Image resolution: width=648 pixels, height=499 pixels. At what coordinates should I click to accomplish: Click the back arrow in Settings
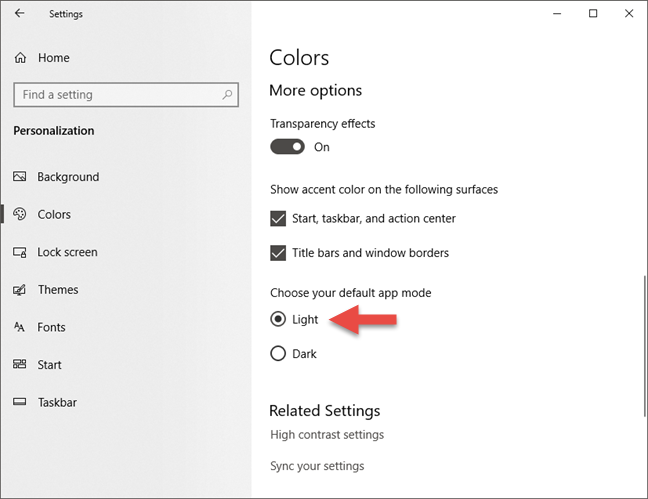(19, 13)
